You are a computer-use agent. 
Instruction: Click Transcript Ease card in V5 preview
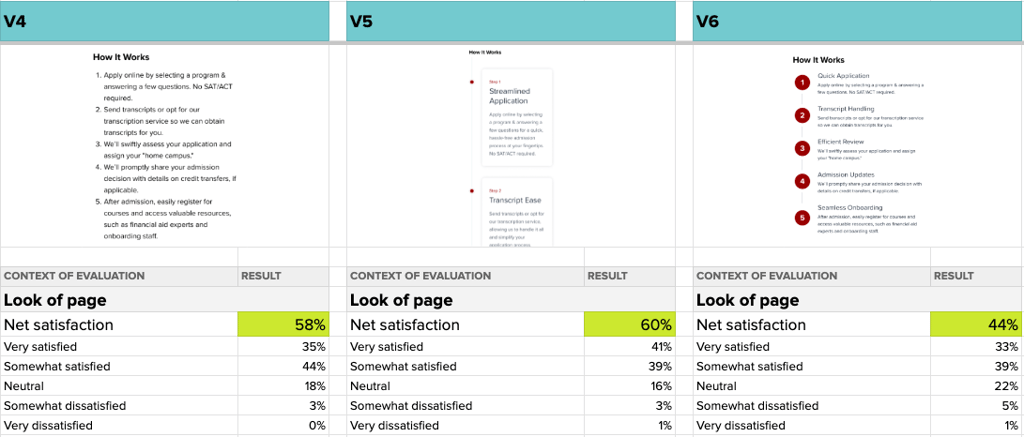tap(517, 212)
